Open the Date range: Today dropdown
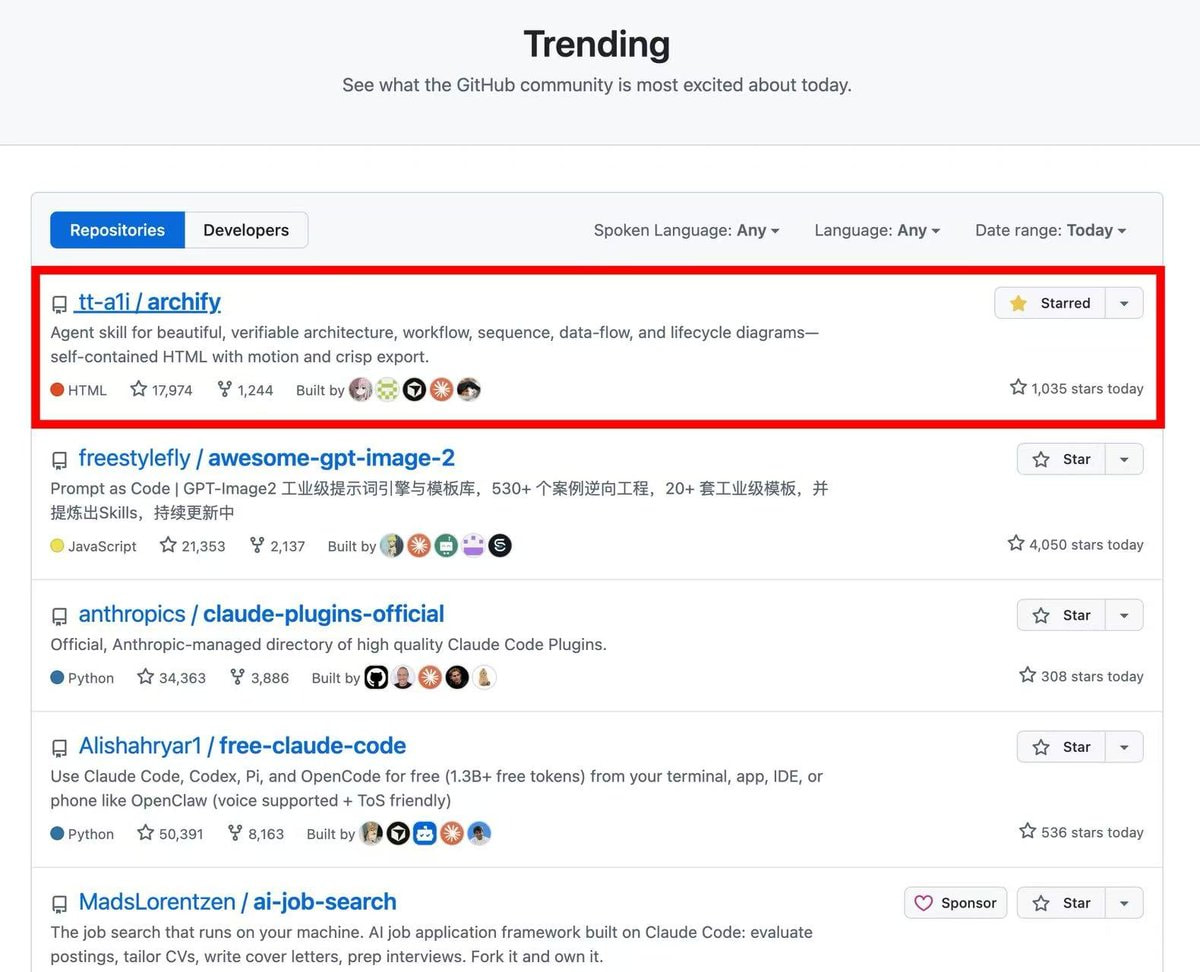This screenshot has height=972, width=1200. [x=1050, y=230]
